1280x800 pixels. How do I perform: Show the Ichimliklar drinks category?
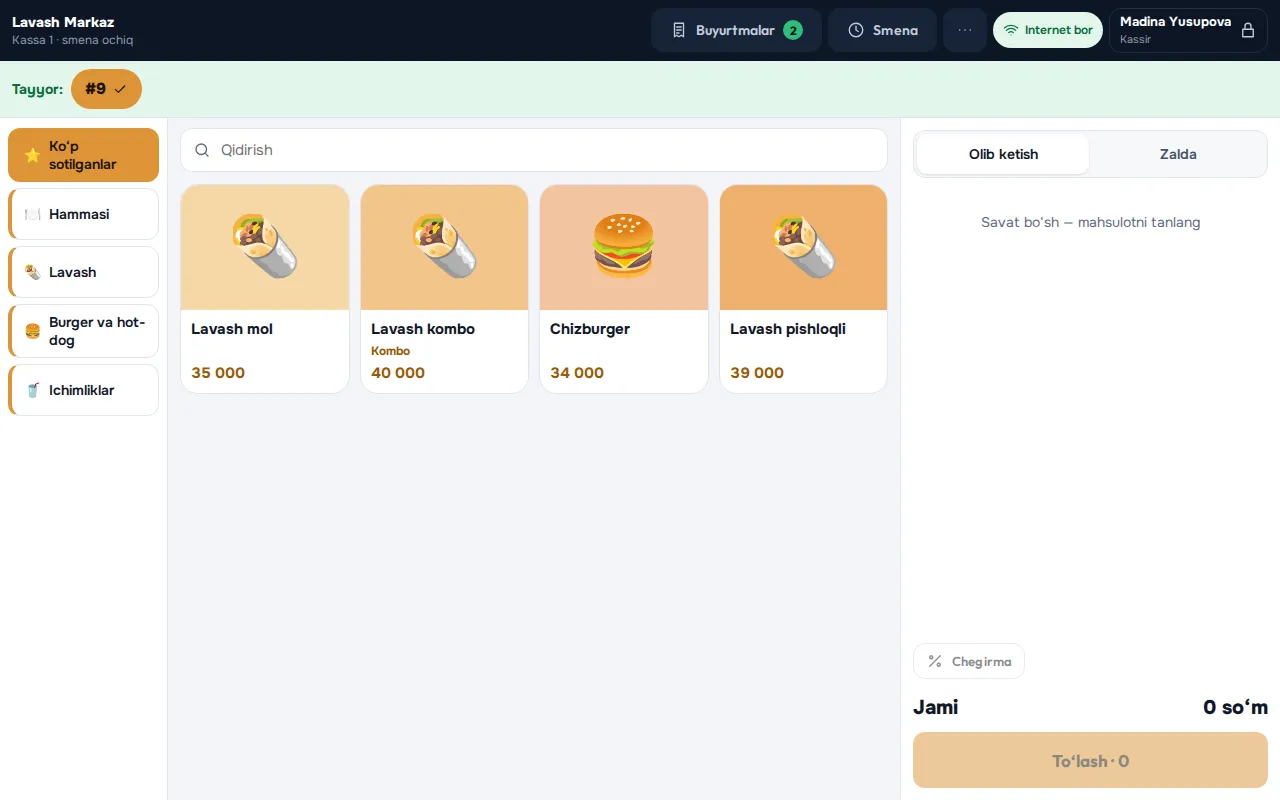[x=83, y=390]
